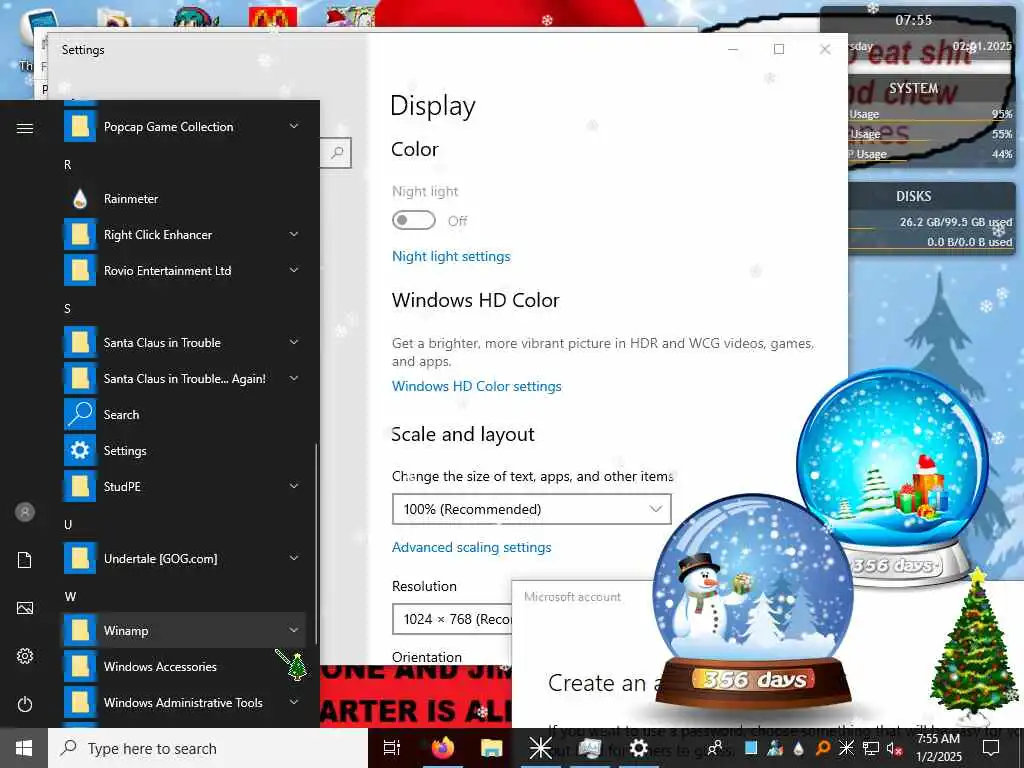
Task: Open File Explorer from the taskbar
Action: [x=492, y=748]
